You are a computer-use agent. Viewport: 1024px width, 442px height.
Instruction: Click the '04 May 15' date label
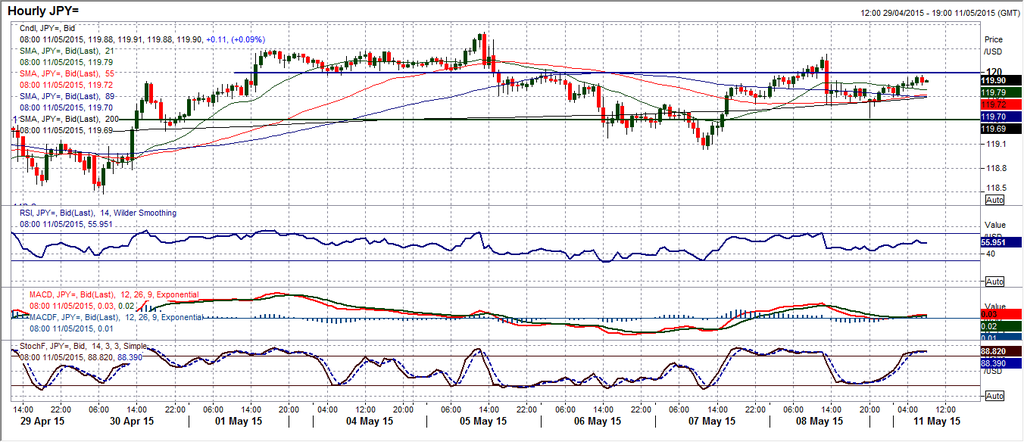pos(372,421)
